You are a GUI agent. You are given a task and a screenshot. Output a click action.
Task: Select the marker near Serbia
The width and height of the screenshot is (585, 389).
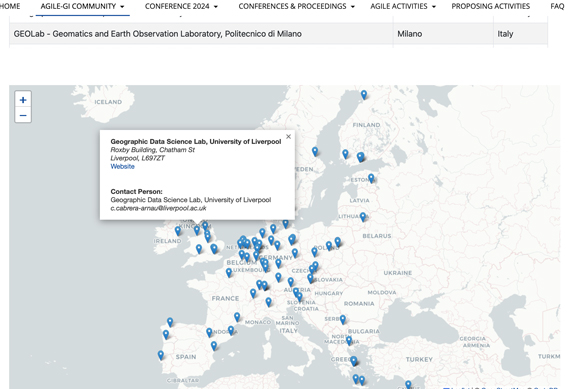(x=342, y=319)
